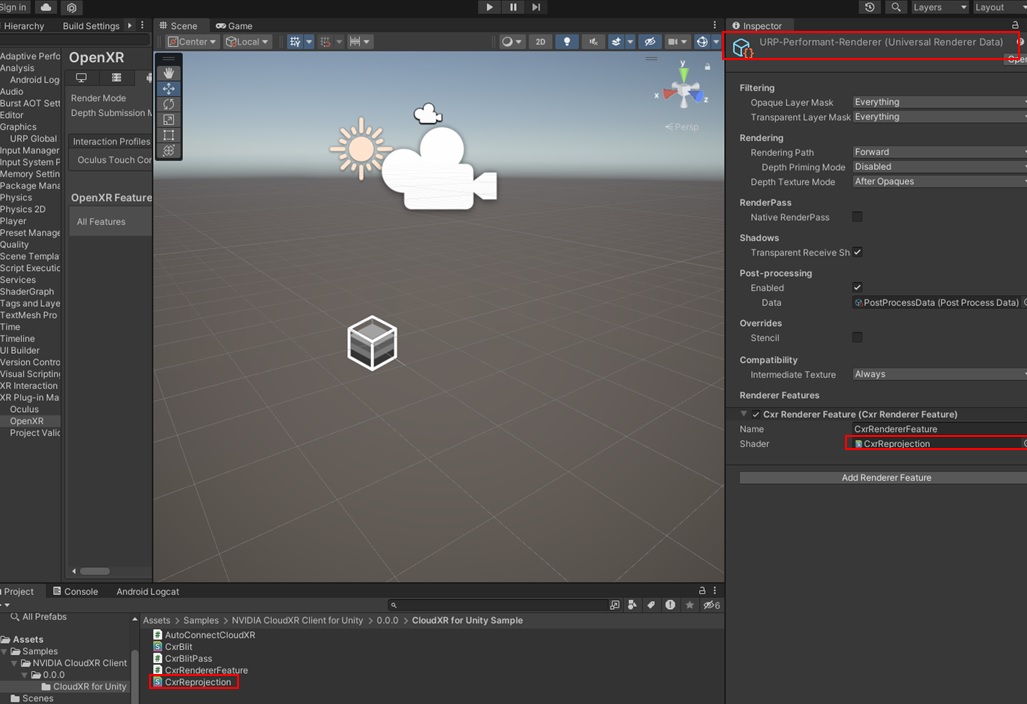
Task: Select the Rect tool
Action: pos(169,135)
